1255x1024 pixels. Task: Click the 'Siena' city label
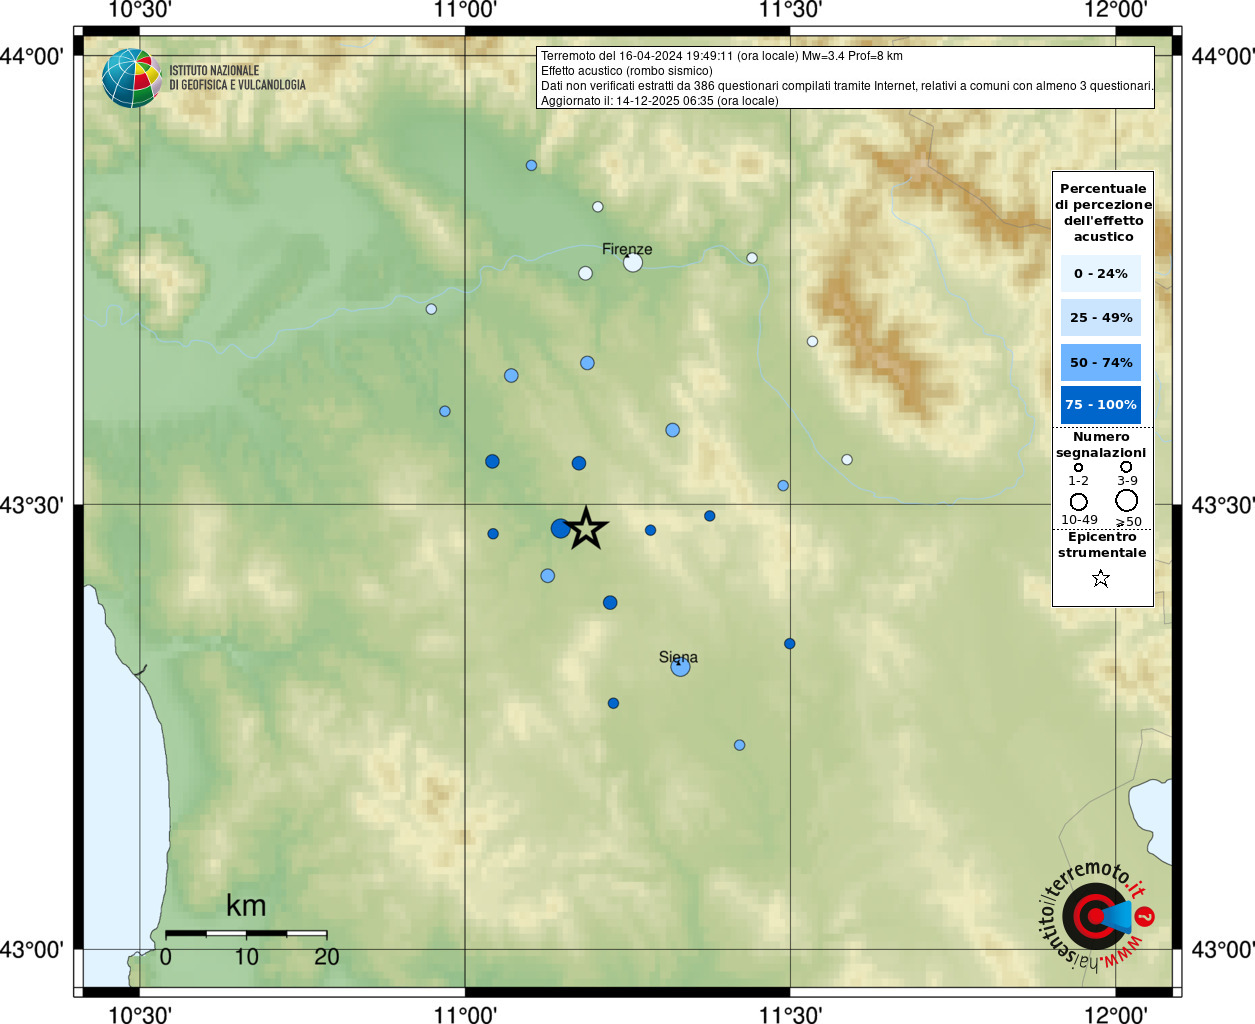pos(678,657)
